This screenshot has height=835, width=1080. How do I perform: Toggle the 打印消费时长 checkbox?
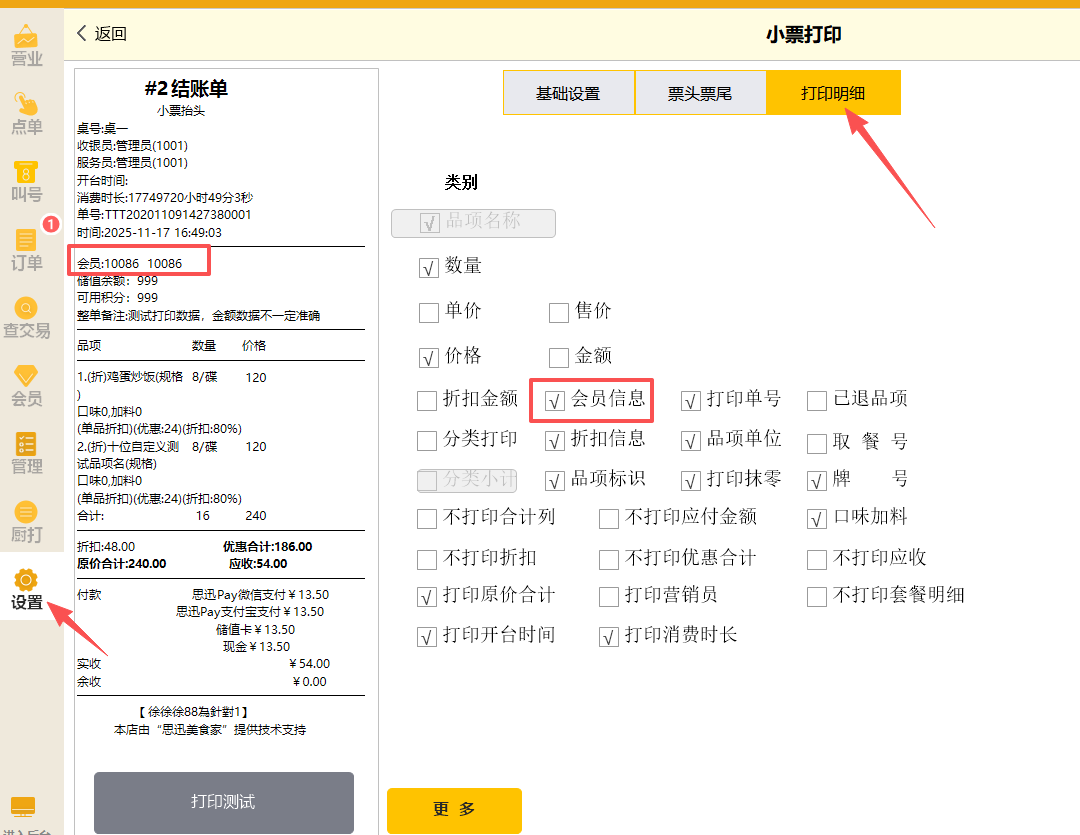(x=610, y=637)
